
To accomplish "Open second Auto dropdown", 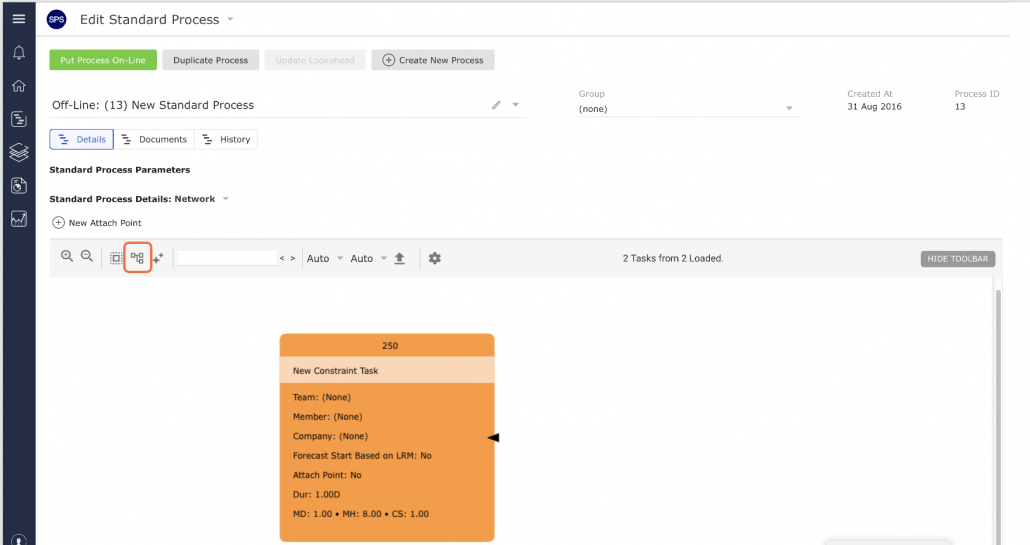I will (369, 259).
